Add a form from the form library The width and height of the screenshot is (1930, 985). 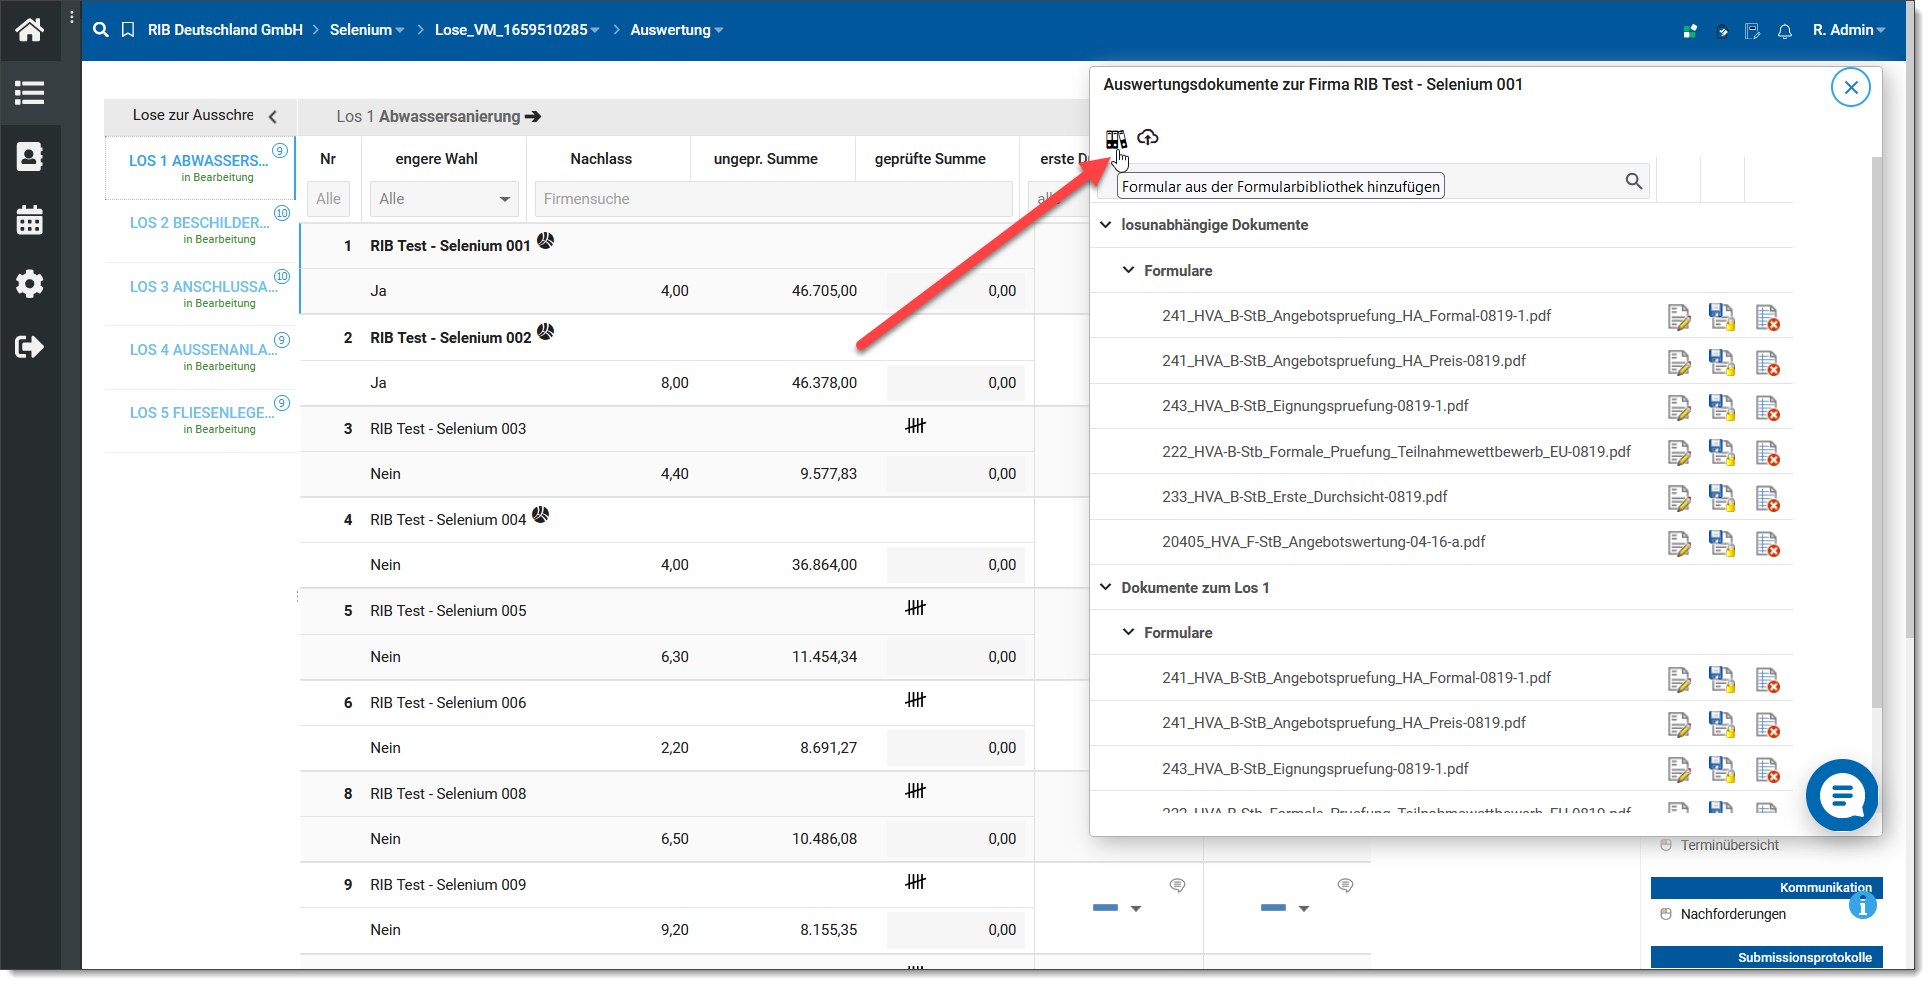(x=1115, y=139)
